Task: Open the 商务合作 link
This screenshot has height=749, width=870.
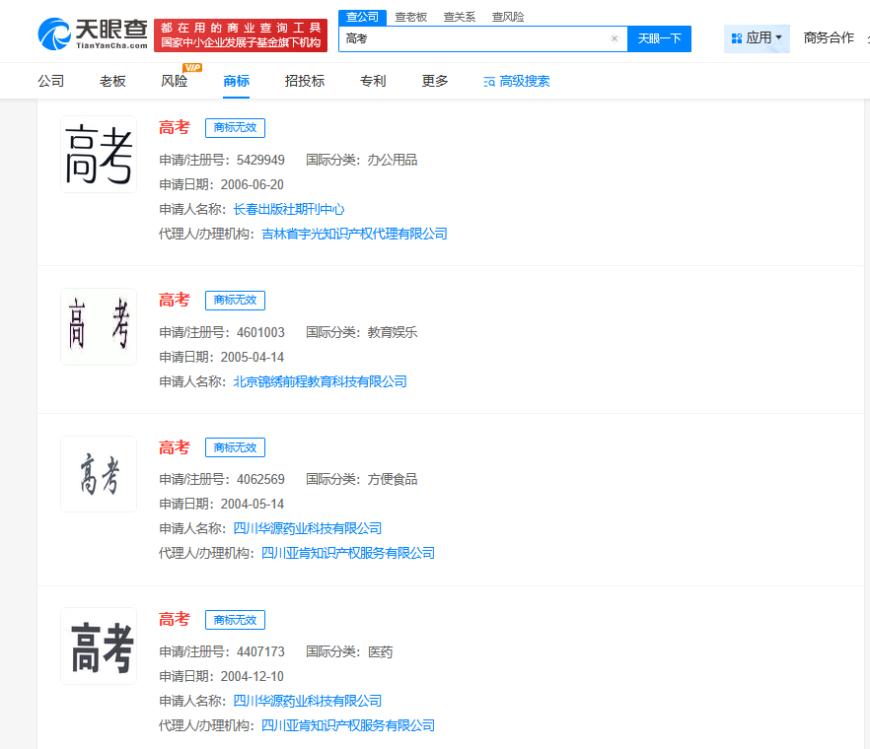Action: [828, 38]
